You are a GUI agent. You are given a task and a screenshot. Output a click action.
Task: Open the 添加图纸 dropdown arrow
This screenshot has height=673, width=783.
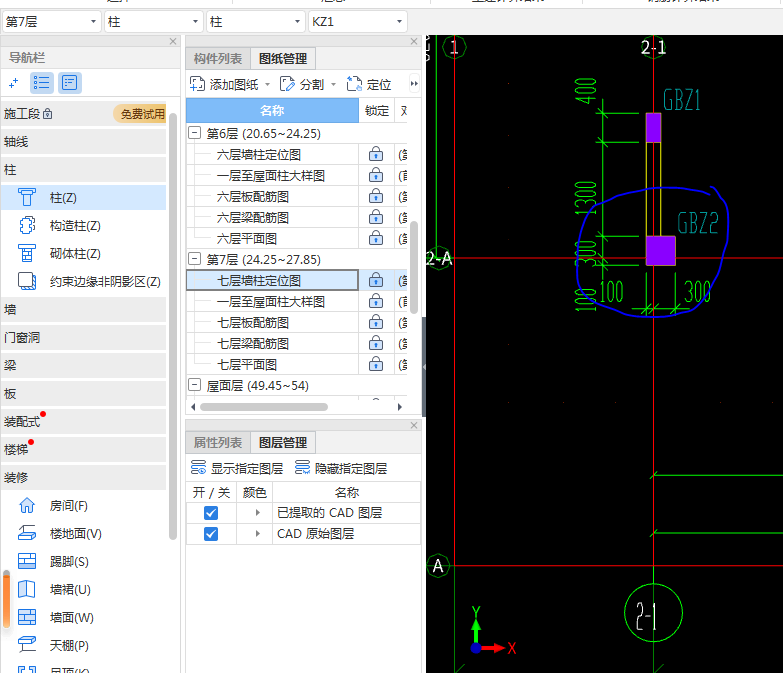point(268,84)
